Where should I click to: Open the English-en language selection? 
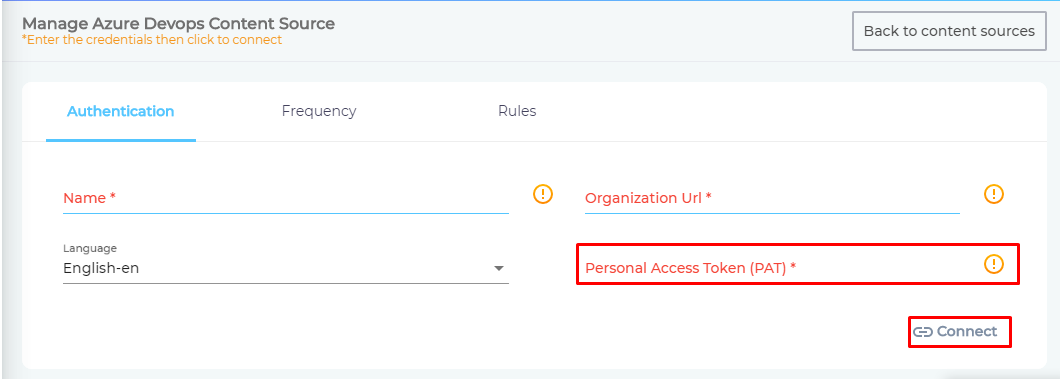286,268
